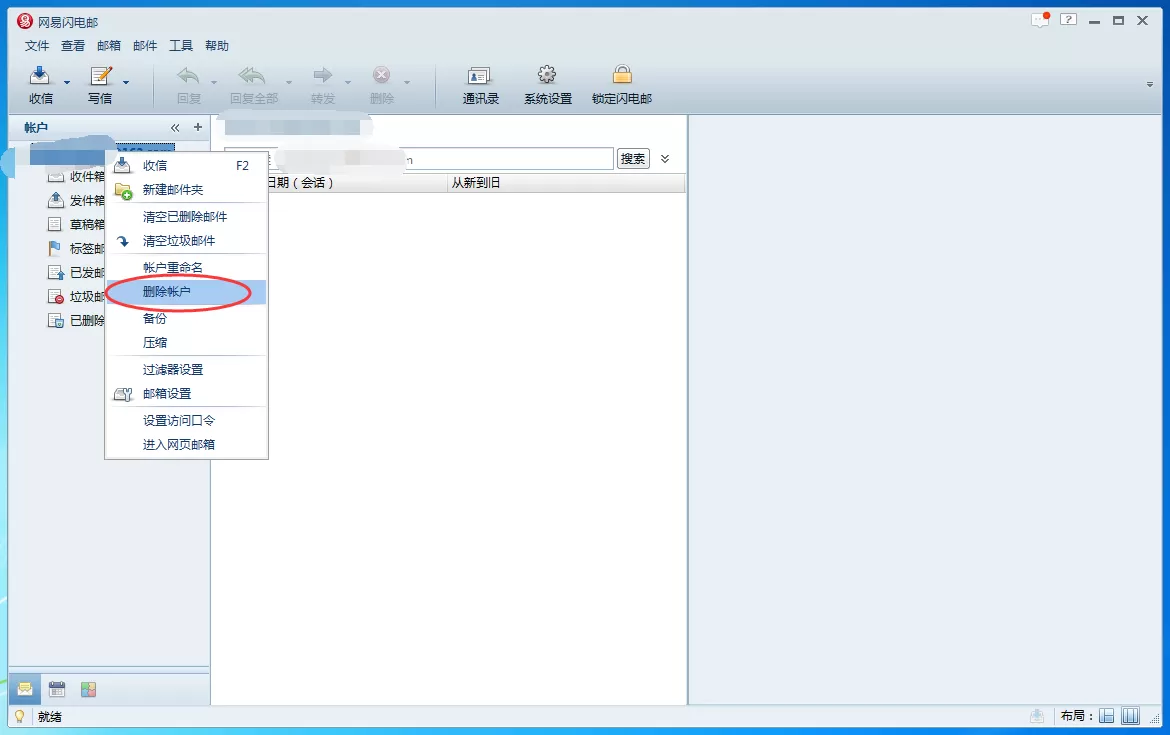Expand the 回复 dropdown arrow
Viewport: 1170px width, 735px height.
[x=213, y=82]
